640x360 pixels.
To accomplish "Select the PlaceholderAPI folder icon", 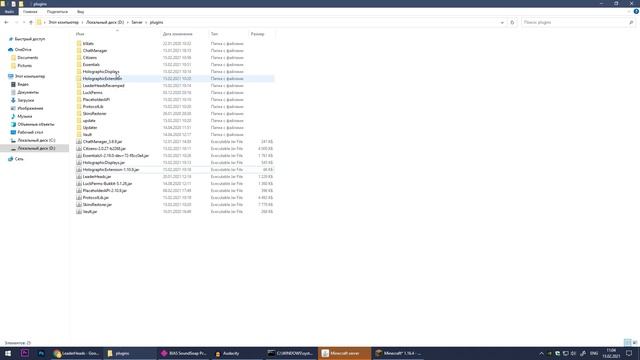I will point(79,100).
